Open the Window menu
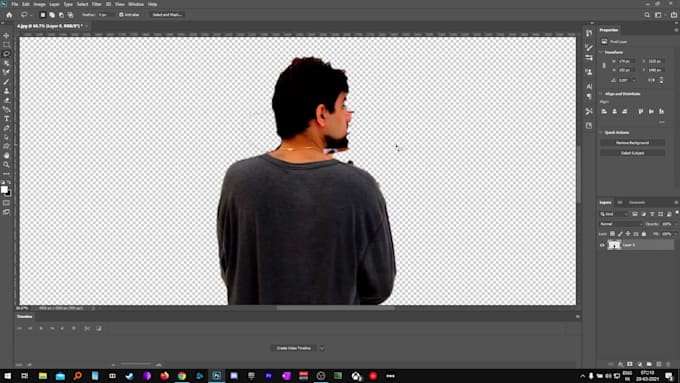Screen dimensions: 680x383 (x=136, y=4)
